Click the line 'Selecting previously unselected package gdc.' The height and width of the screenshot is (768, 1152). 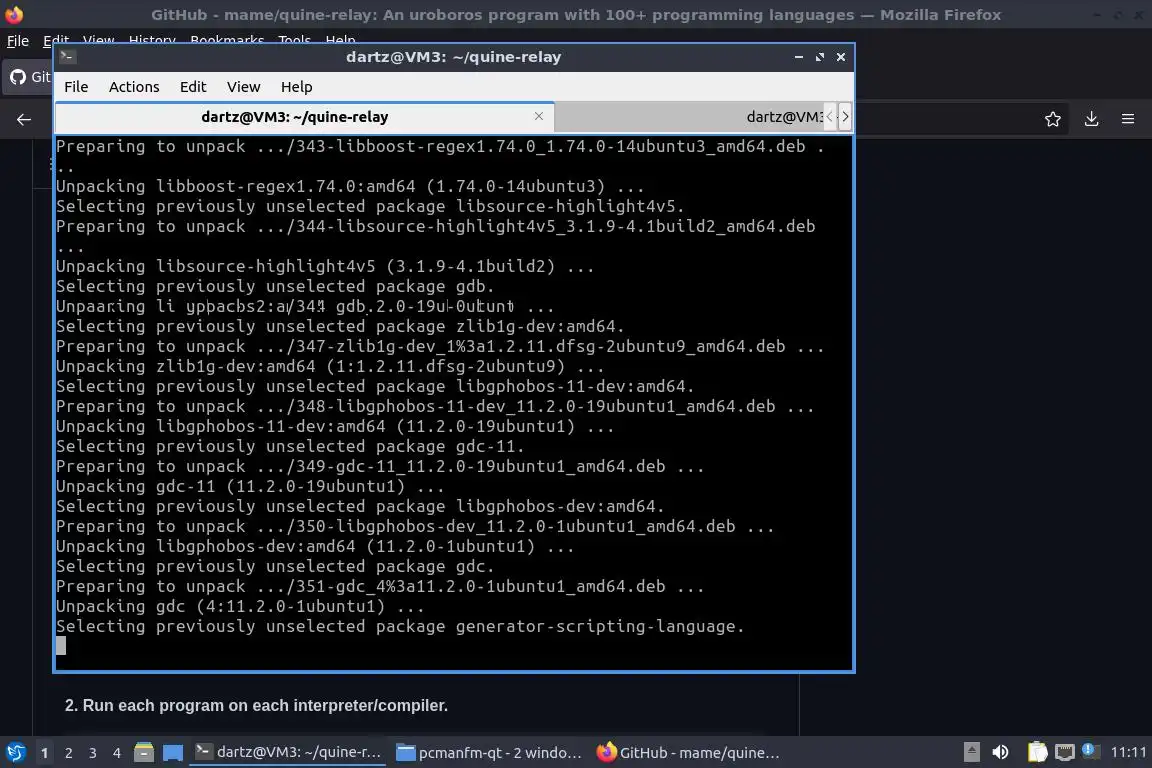point(276,567)
